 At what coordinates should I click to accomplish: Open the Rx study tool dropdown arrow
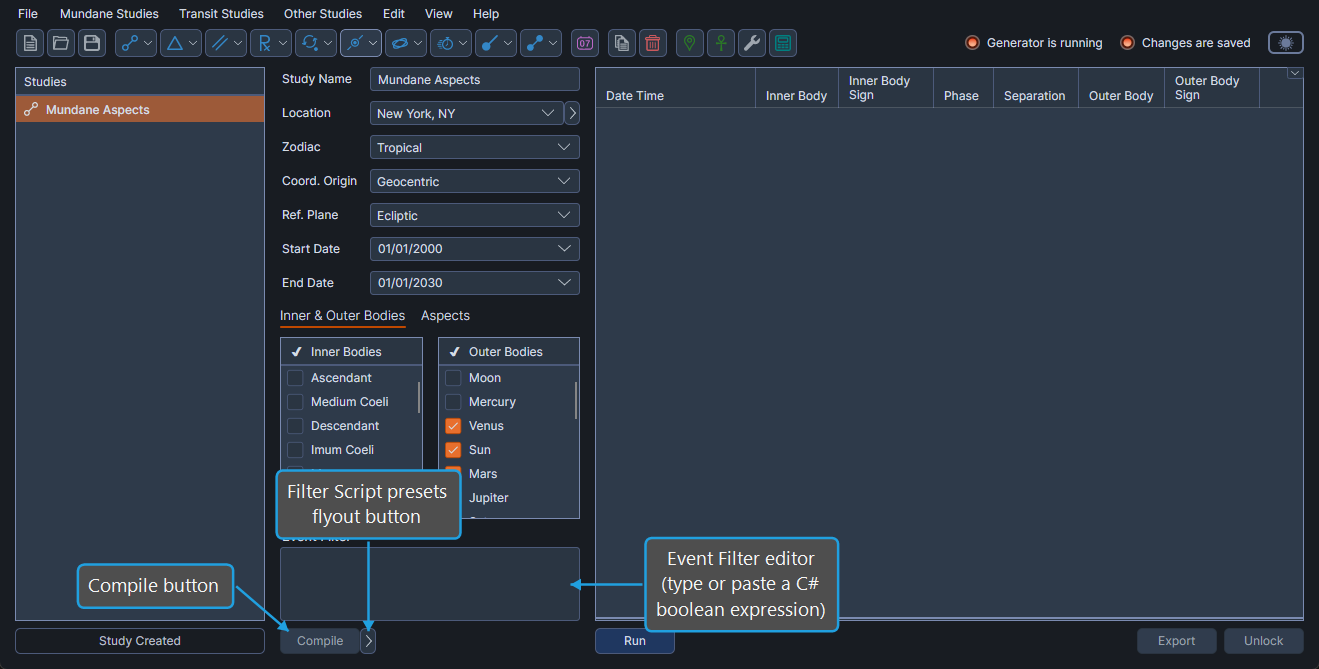tap(284, 43)
